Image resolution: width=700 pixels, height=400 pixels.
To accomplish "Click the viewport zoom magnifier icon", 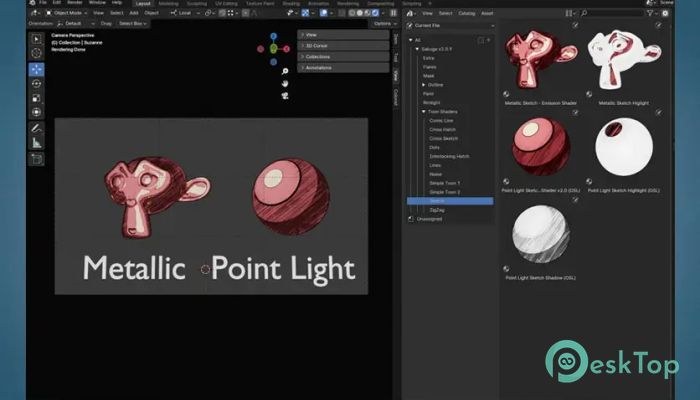I will pos(285,71).
